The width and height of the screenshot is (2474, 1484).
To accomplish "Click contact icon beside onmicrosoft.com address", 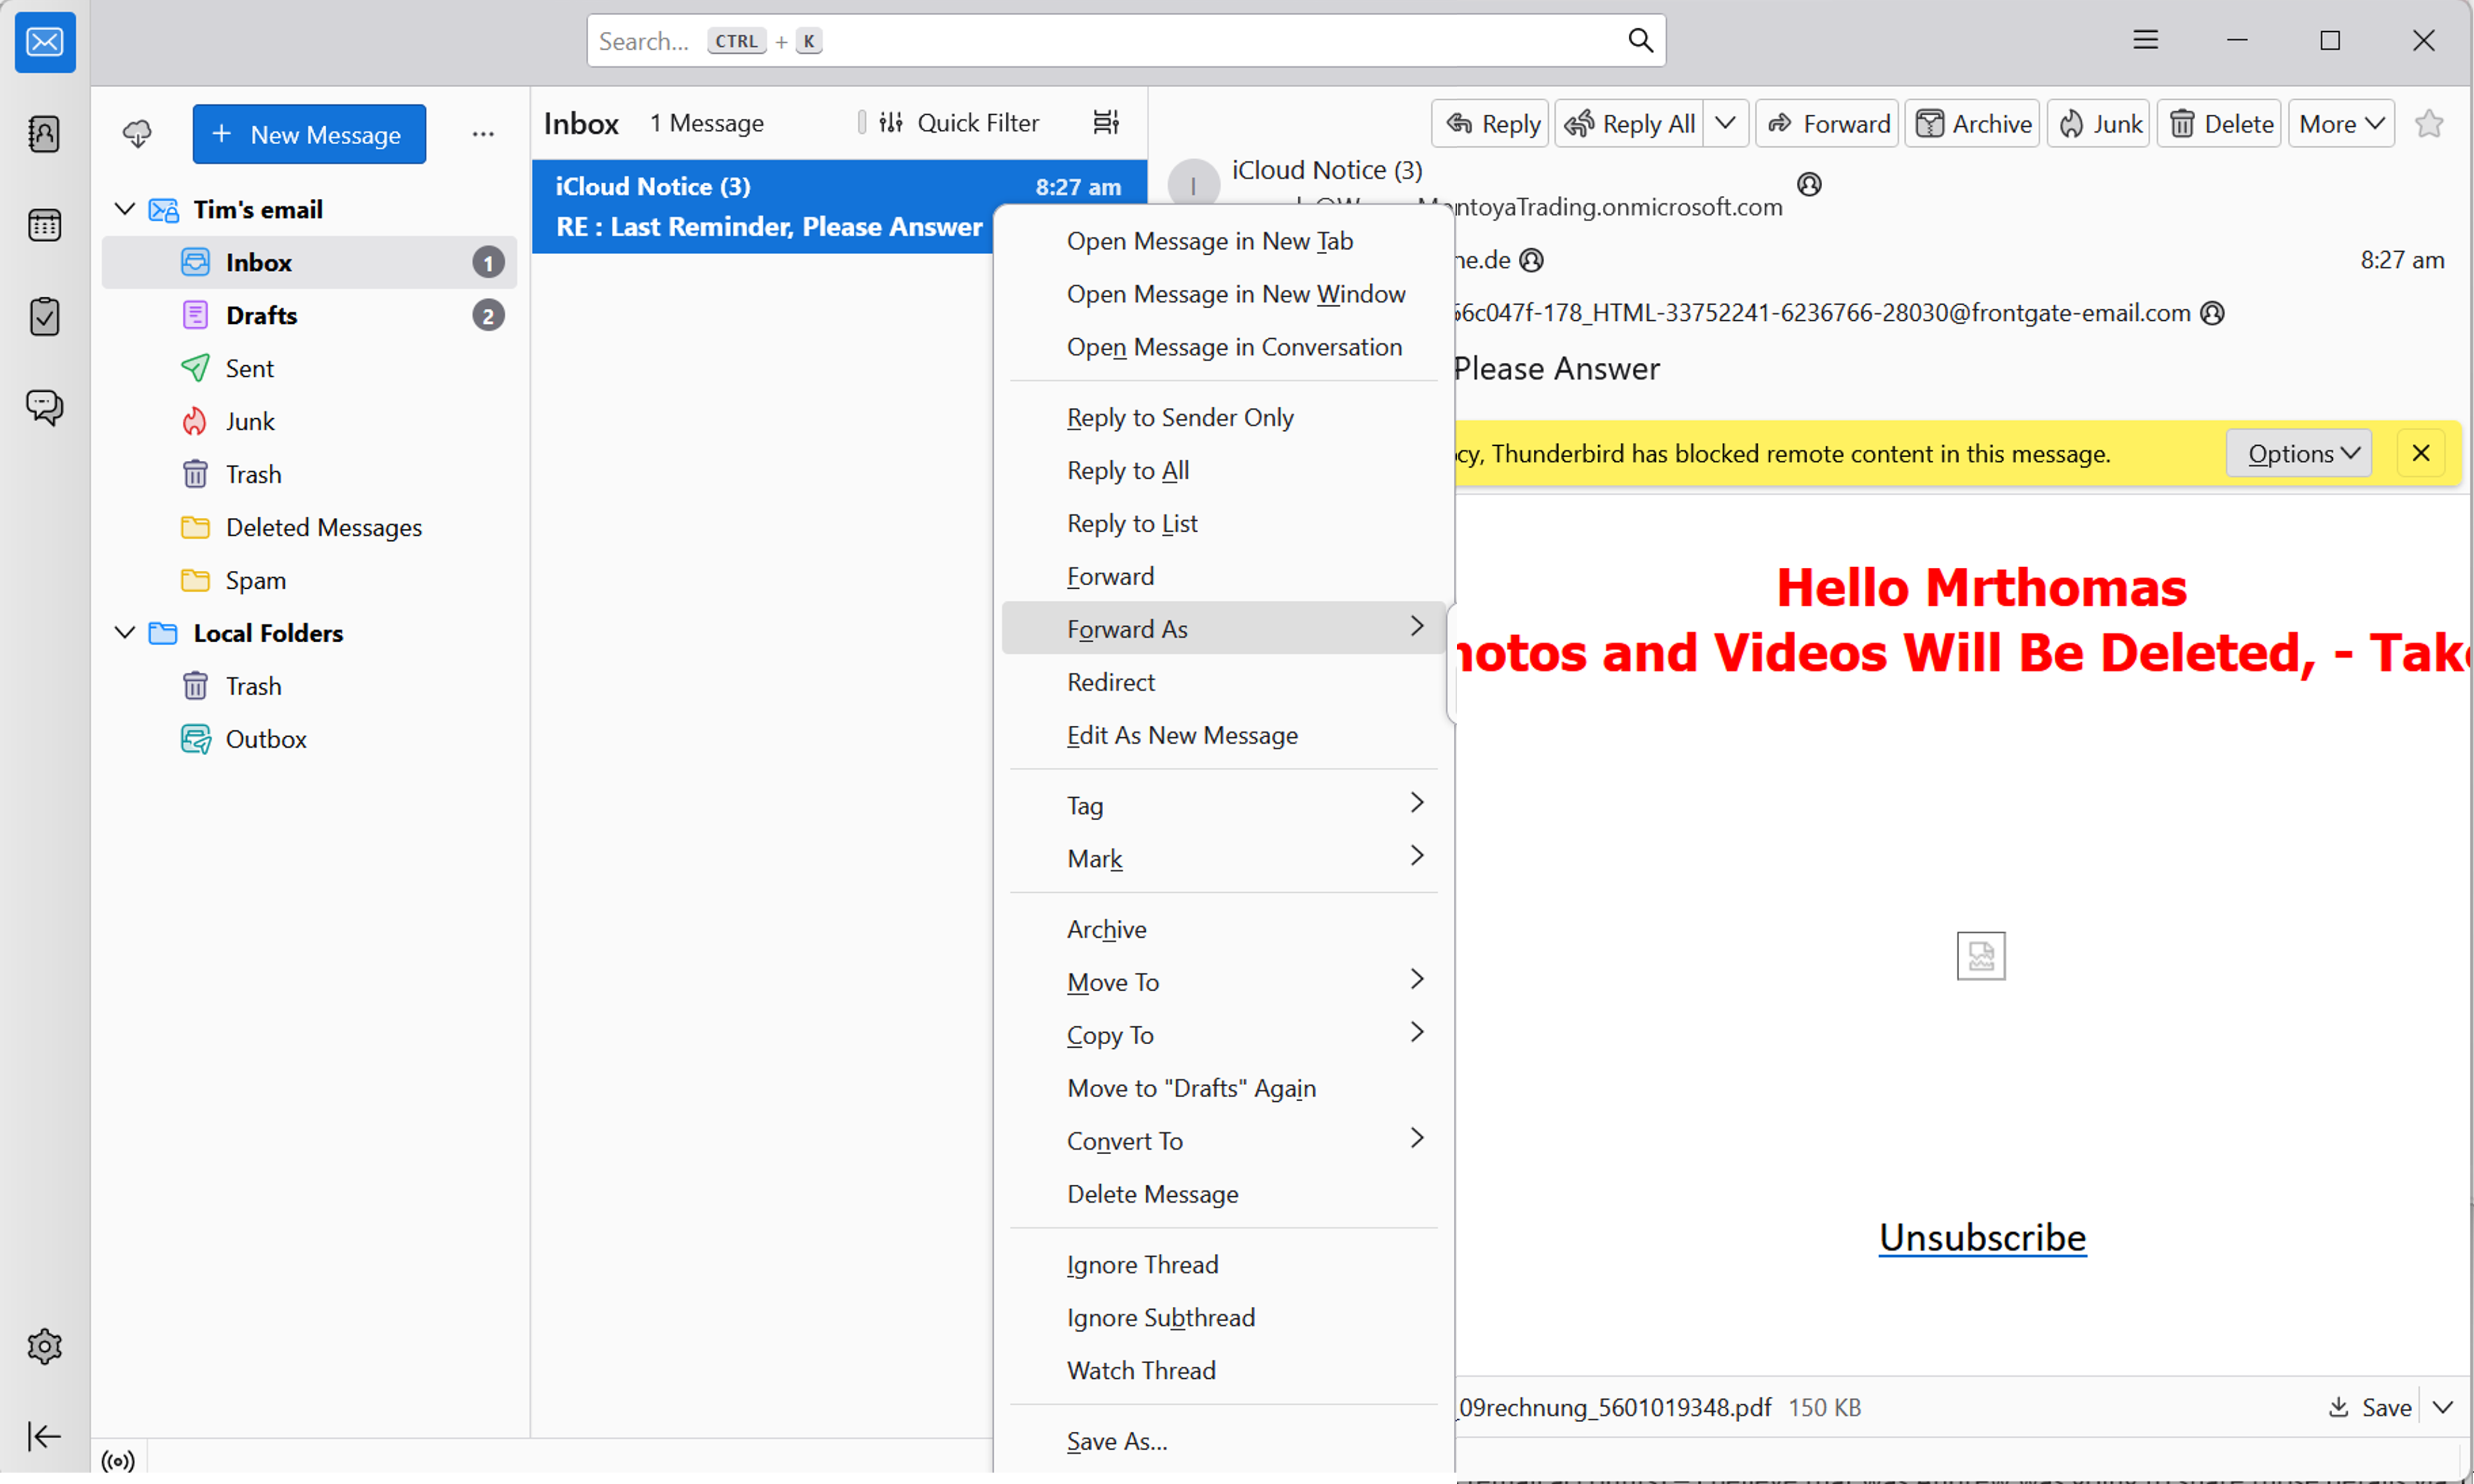I will [x=1809, y=185].
